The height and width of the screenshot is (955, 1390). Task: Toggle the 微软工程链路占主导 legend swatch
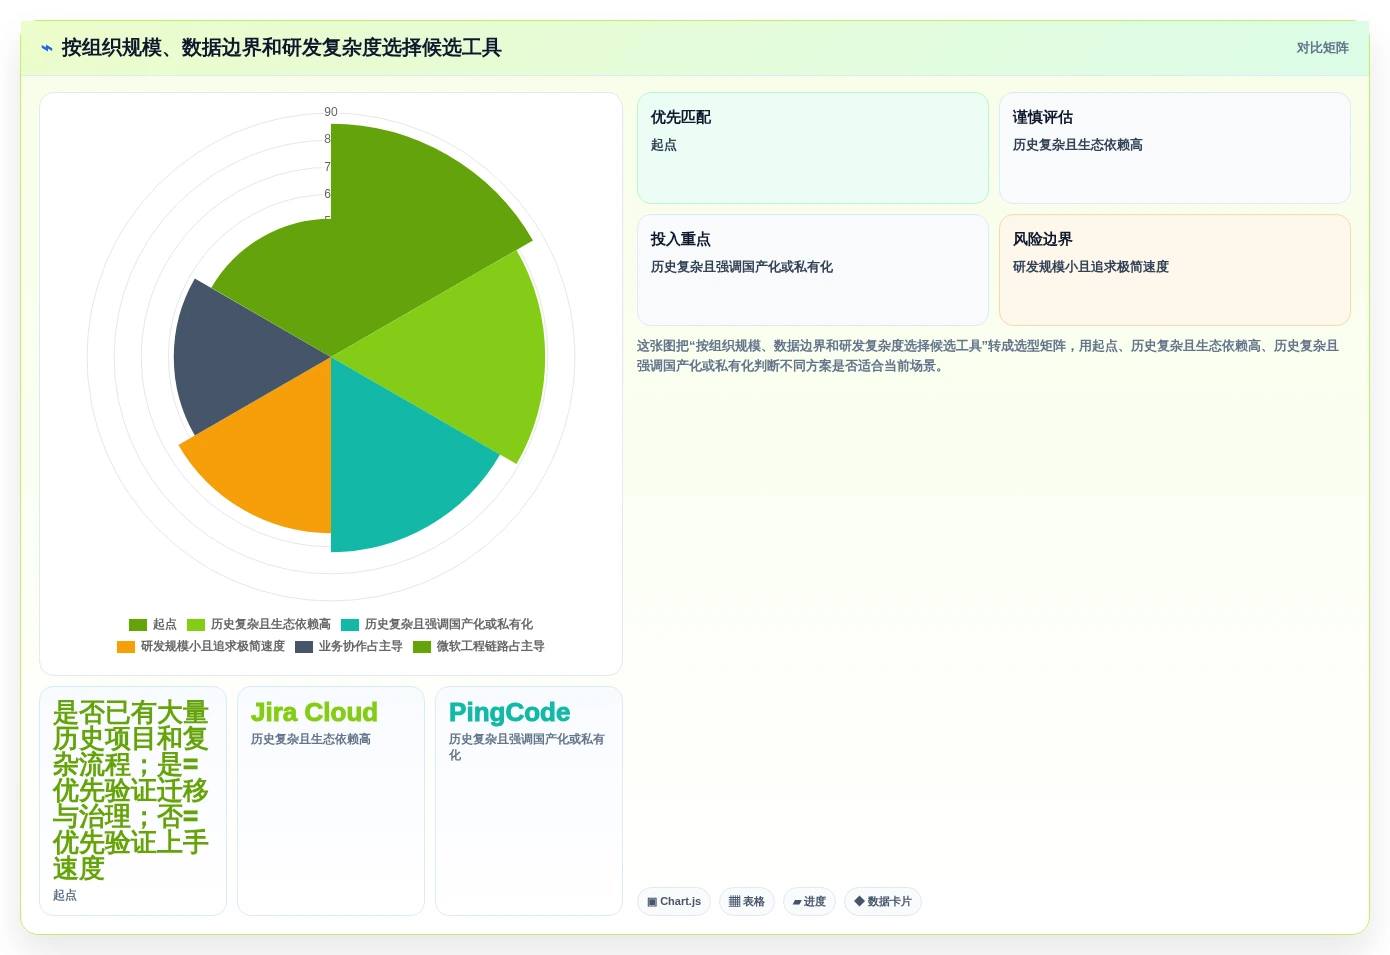(422, 647)
